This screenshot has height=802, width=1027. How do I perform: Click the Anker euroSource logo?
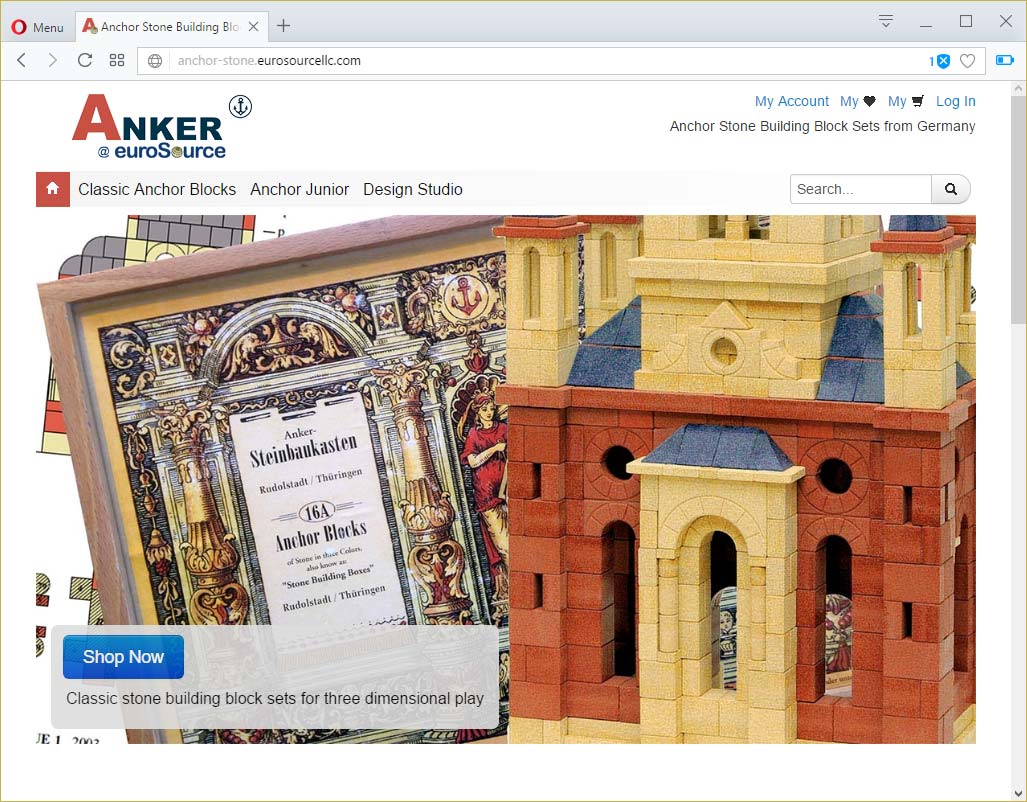161,126
